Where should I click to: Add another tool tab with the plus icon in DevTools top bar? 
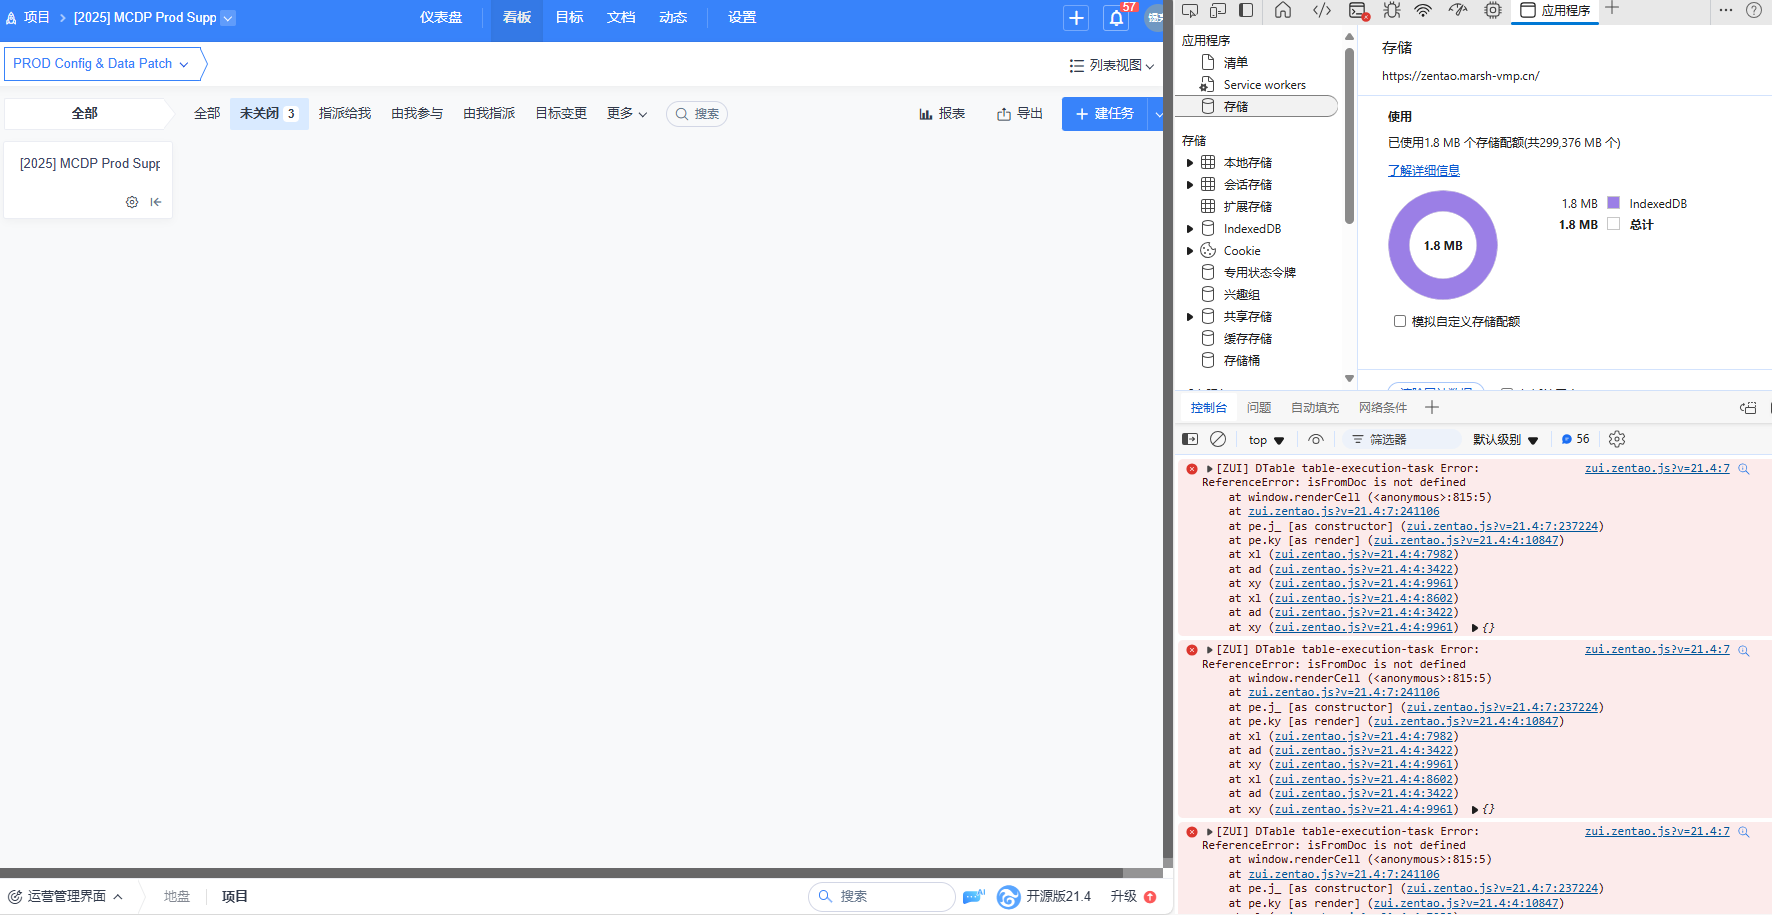(x=1612, y=8)
